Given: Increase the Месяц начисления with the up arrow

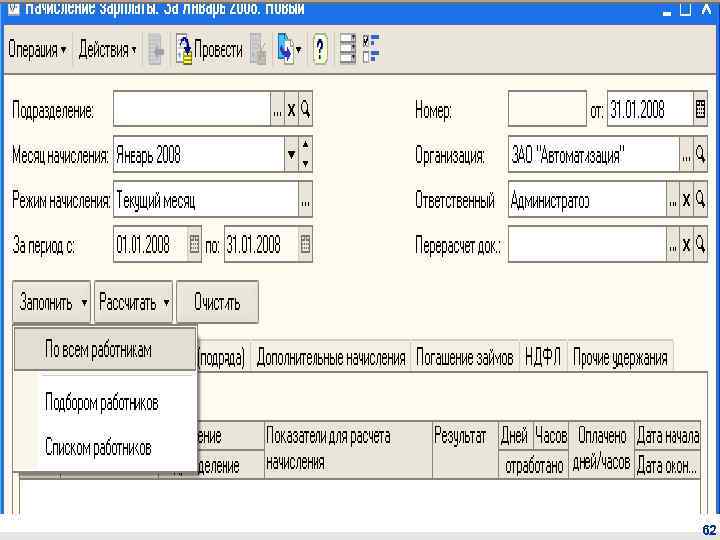Looking at the screenshot, I should pos(305,145).
